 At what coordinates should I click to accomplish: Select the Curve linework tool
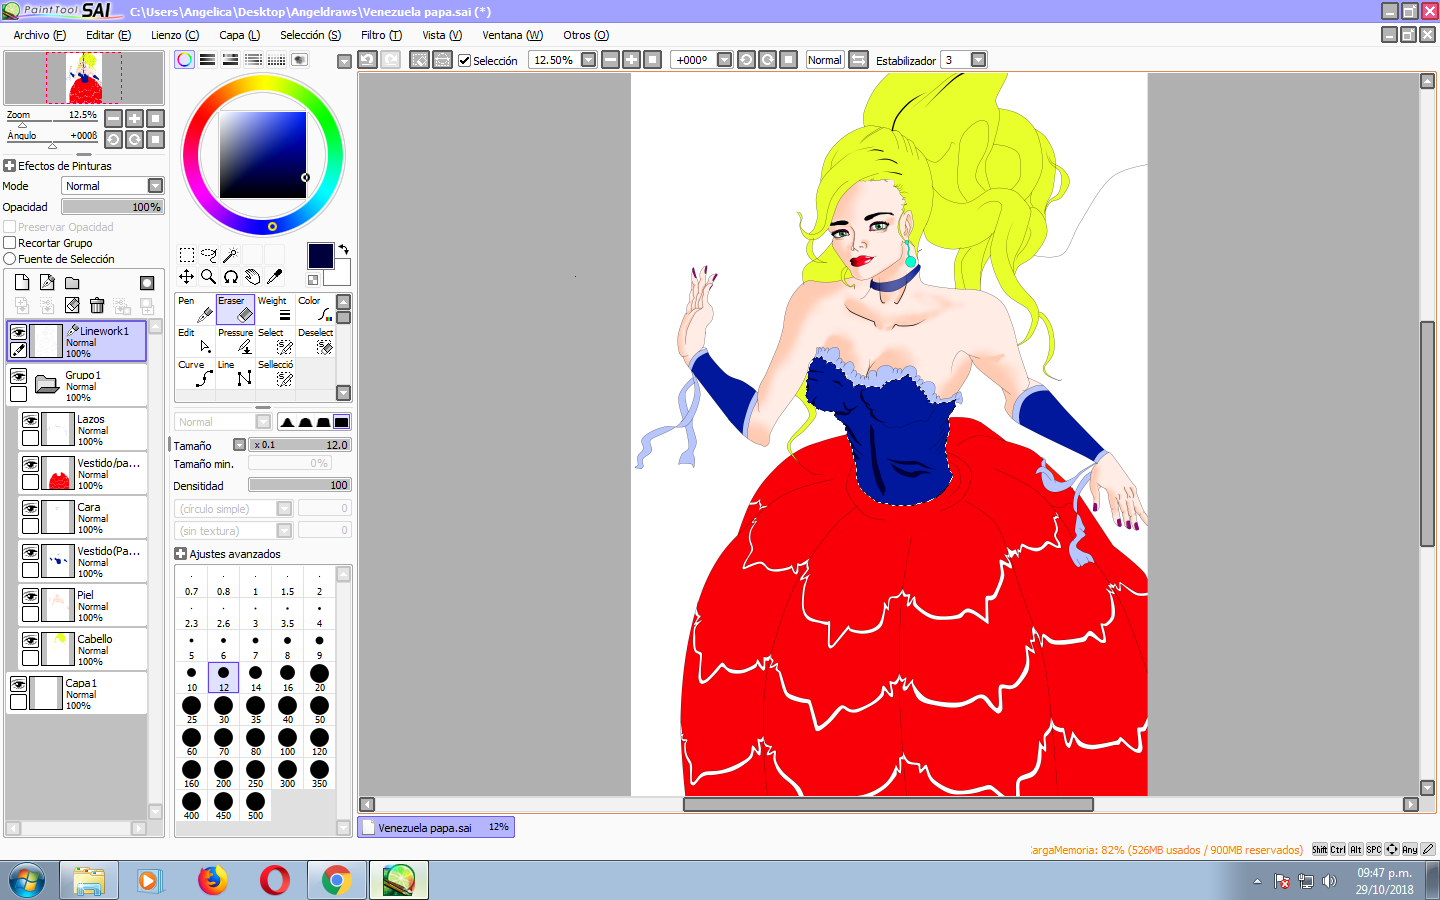point(194,373)
